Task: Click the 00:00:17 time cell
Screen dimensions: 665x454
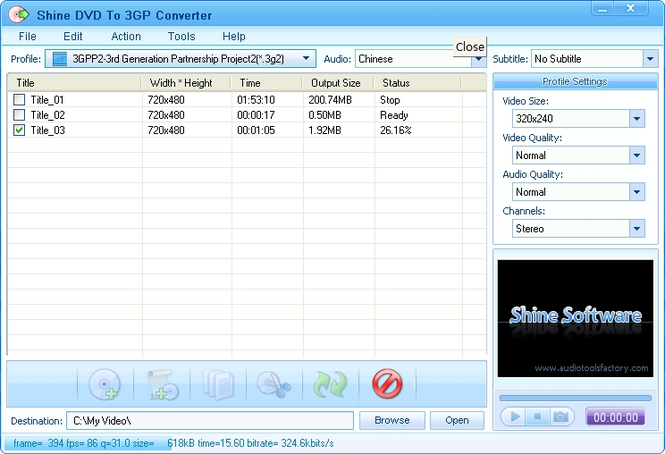Action: click(256, 115)
